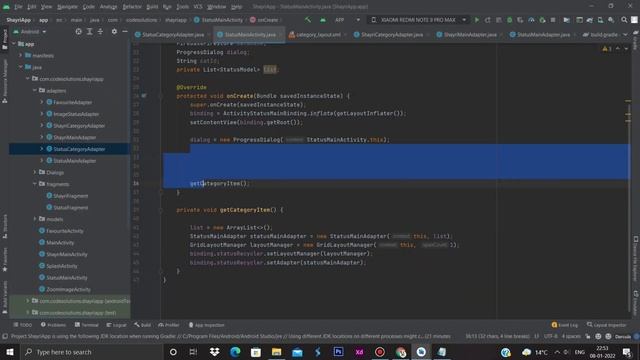Click Windows Start button
The width and height of the screenshot is (640, 360).
[10, 352]
